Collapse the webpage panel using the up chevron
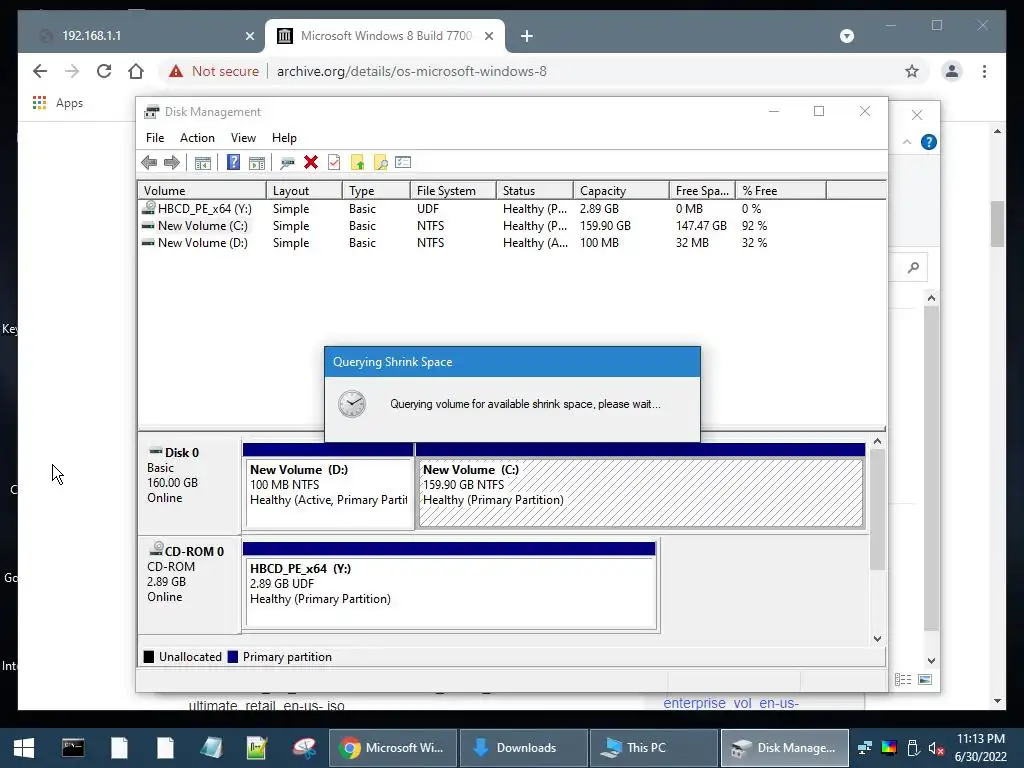 click(x=906, y=142)
